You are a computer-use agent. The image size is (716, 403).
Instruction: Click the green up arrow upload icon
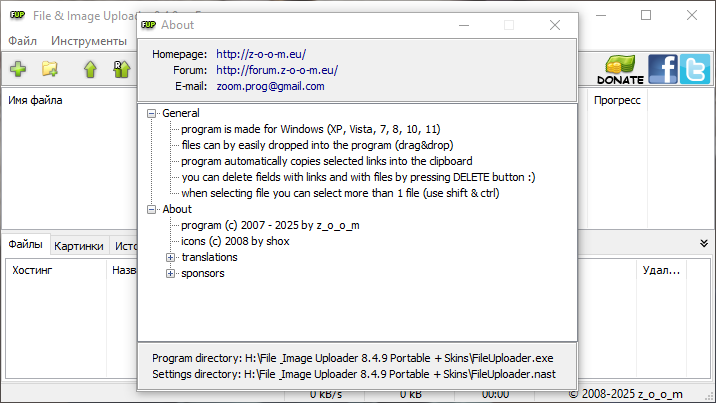90,69
